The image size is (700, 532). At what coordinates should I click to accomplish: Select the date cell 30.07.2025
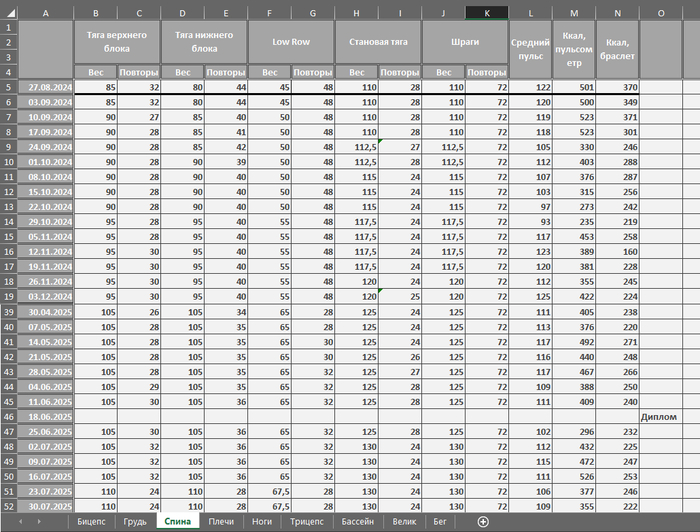[46, 507]
